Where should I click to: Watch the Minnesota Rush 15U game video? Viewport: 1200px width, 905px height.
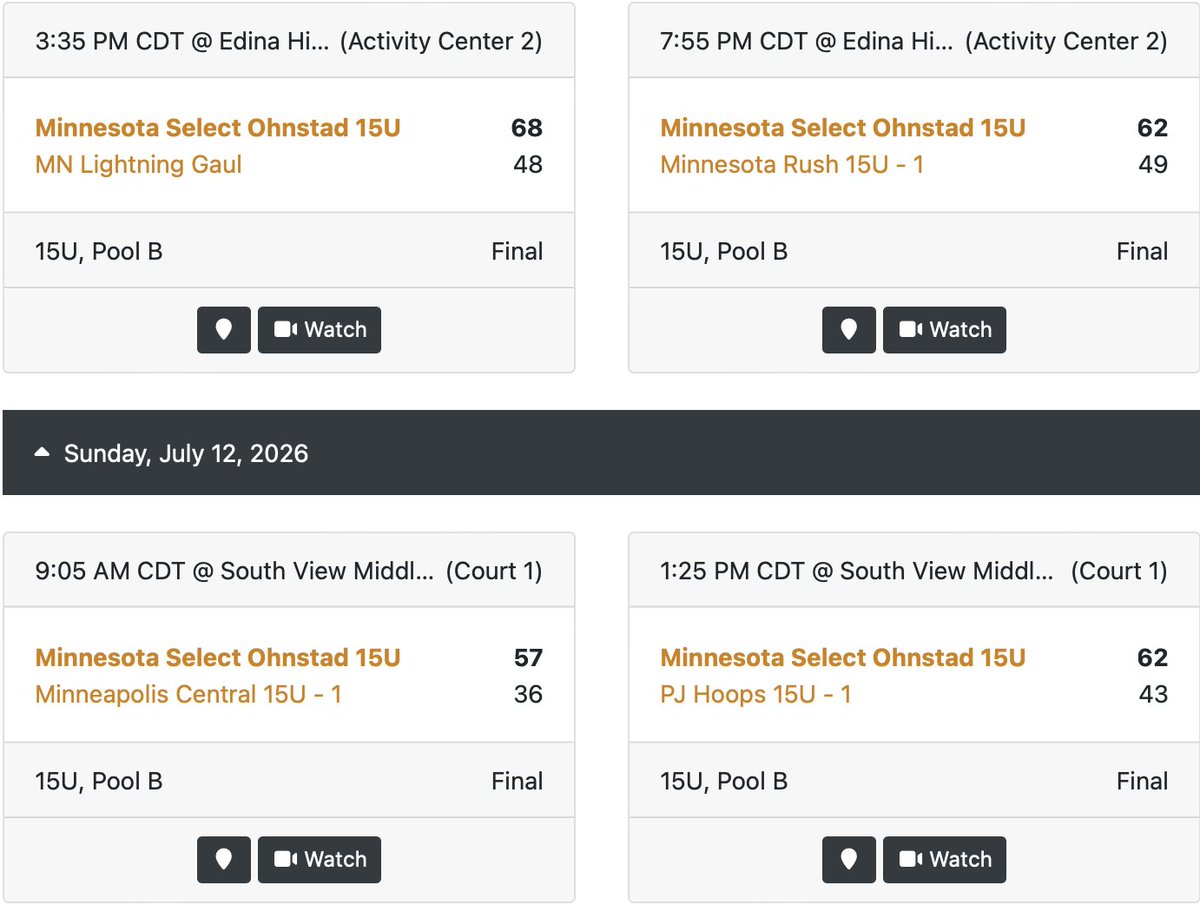[944, 330]
